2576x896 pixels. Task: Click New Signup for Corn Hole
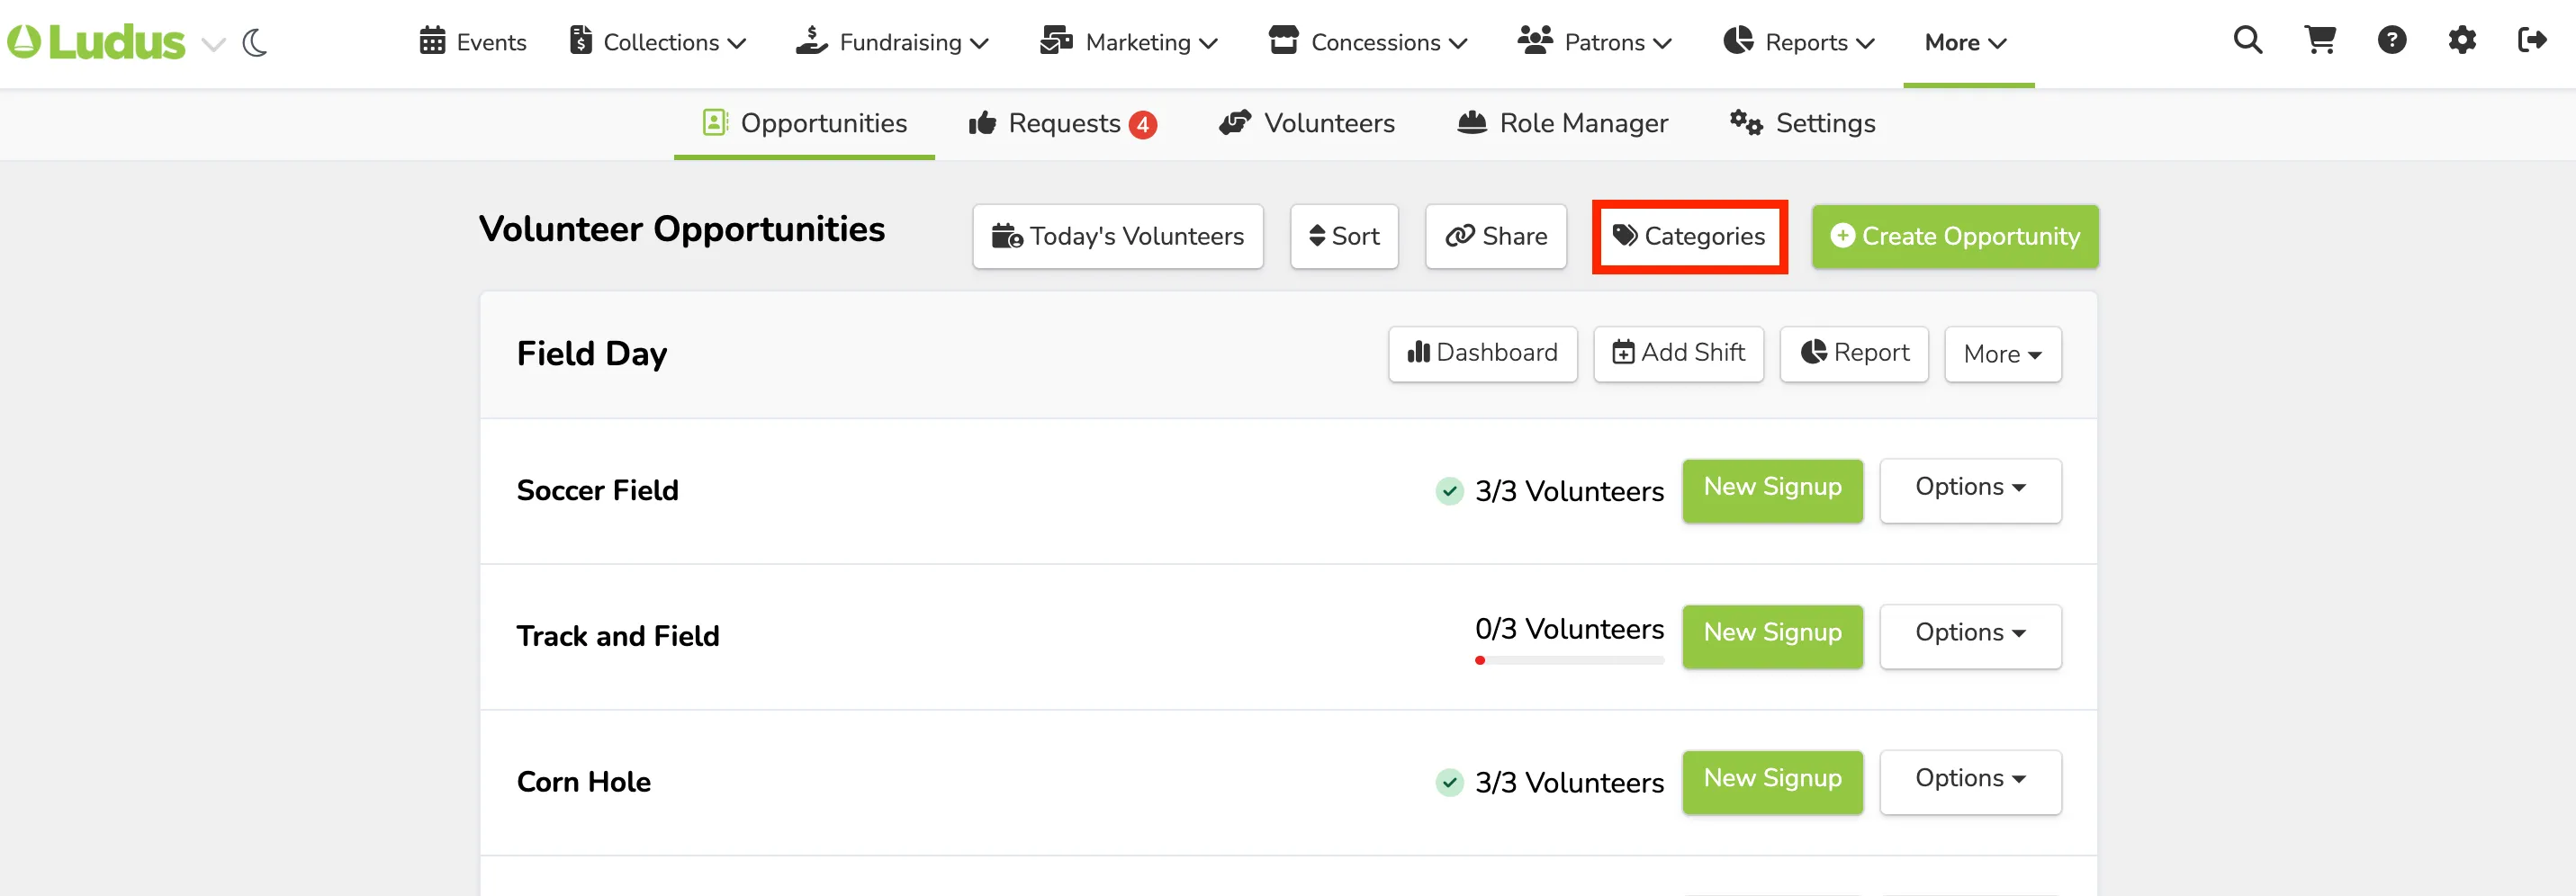tap(1773, 782)
